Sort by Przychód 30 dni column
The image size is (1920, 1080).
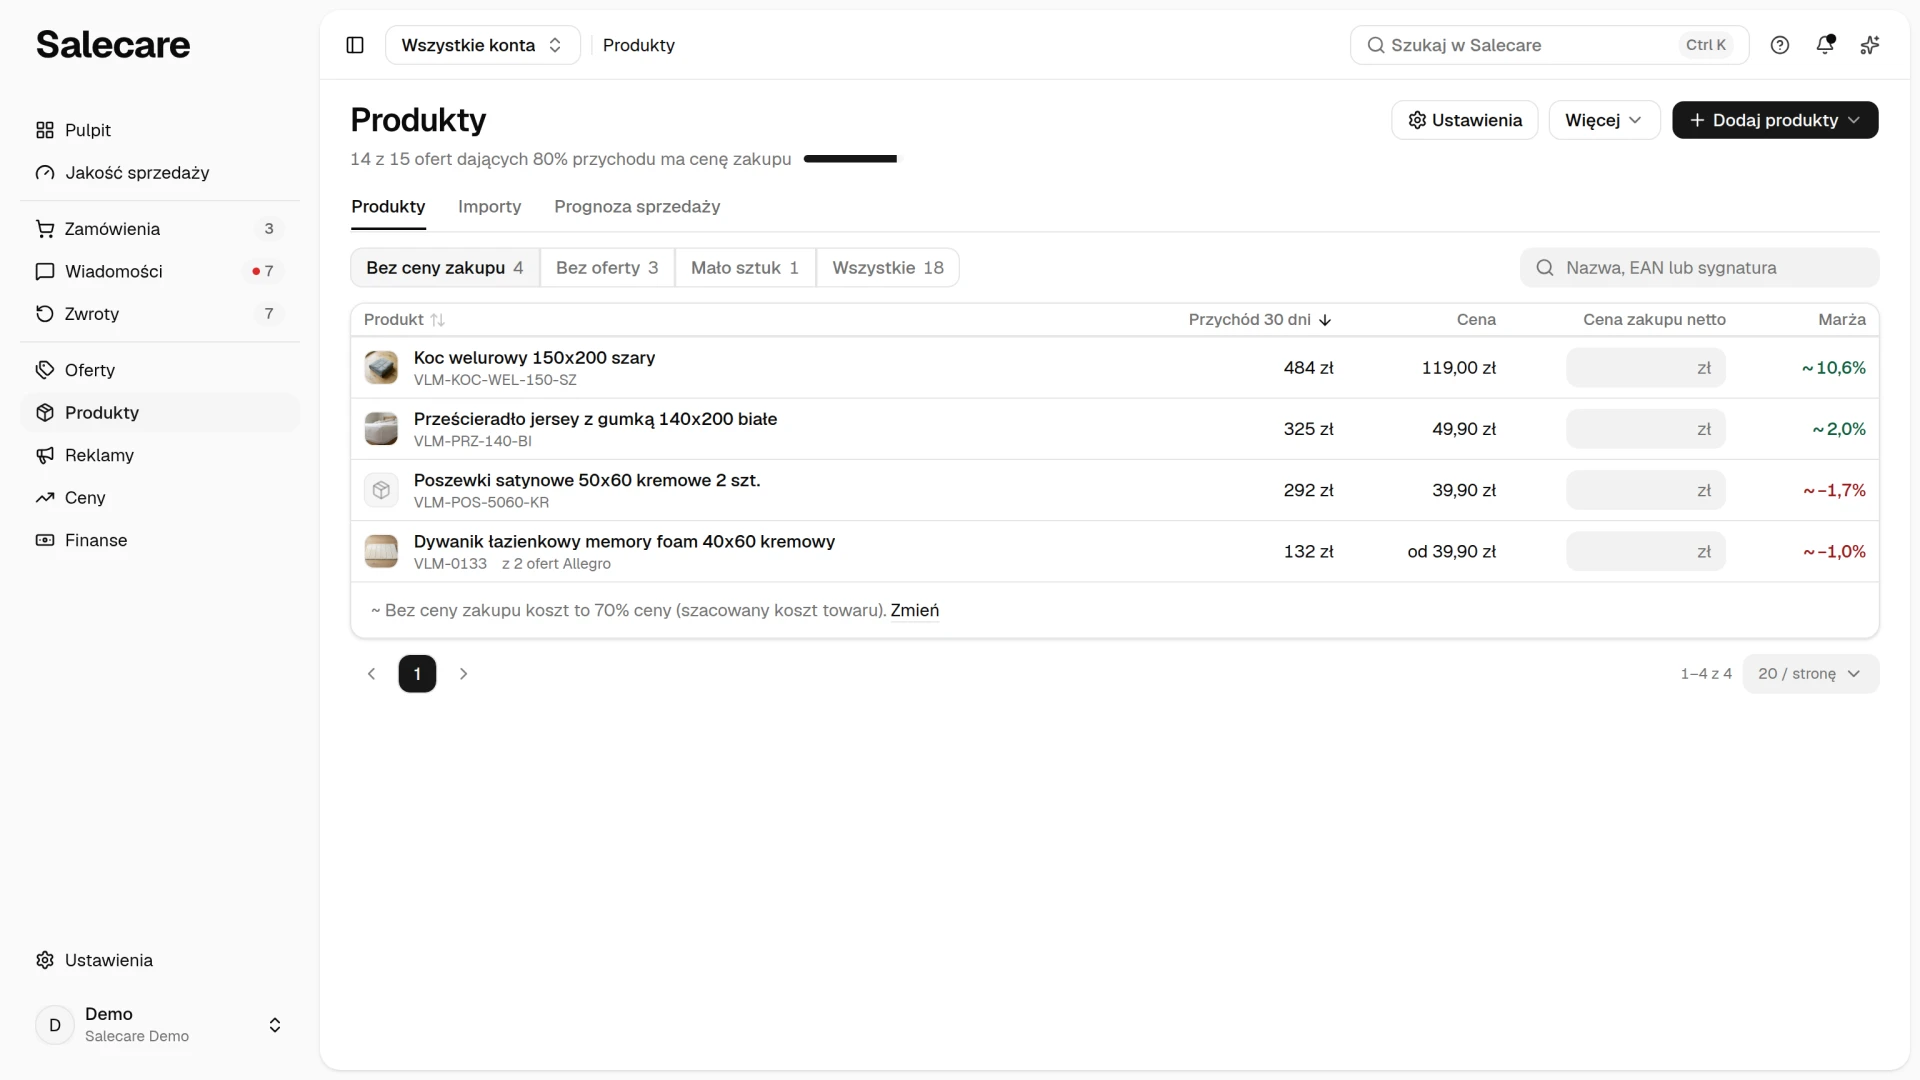coord(1259,320)
